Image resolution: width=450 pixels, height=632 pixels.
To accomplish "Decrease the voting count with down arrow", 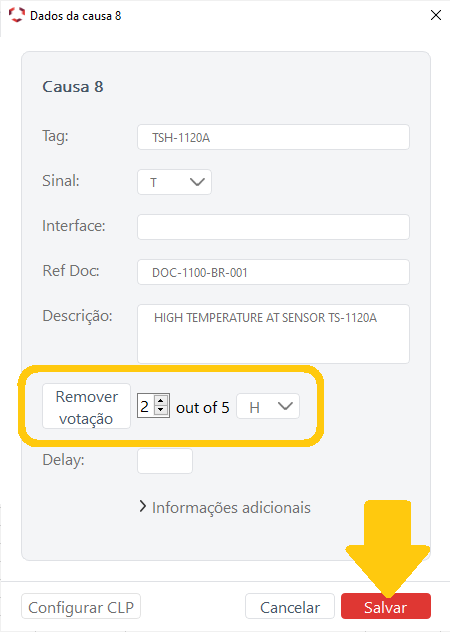I will (x=161, y=410).
